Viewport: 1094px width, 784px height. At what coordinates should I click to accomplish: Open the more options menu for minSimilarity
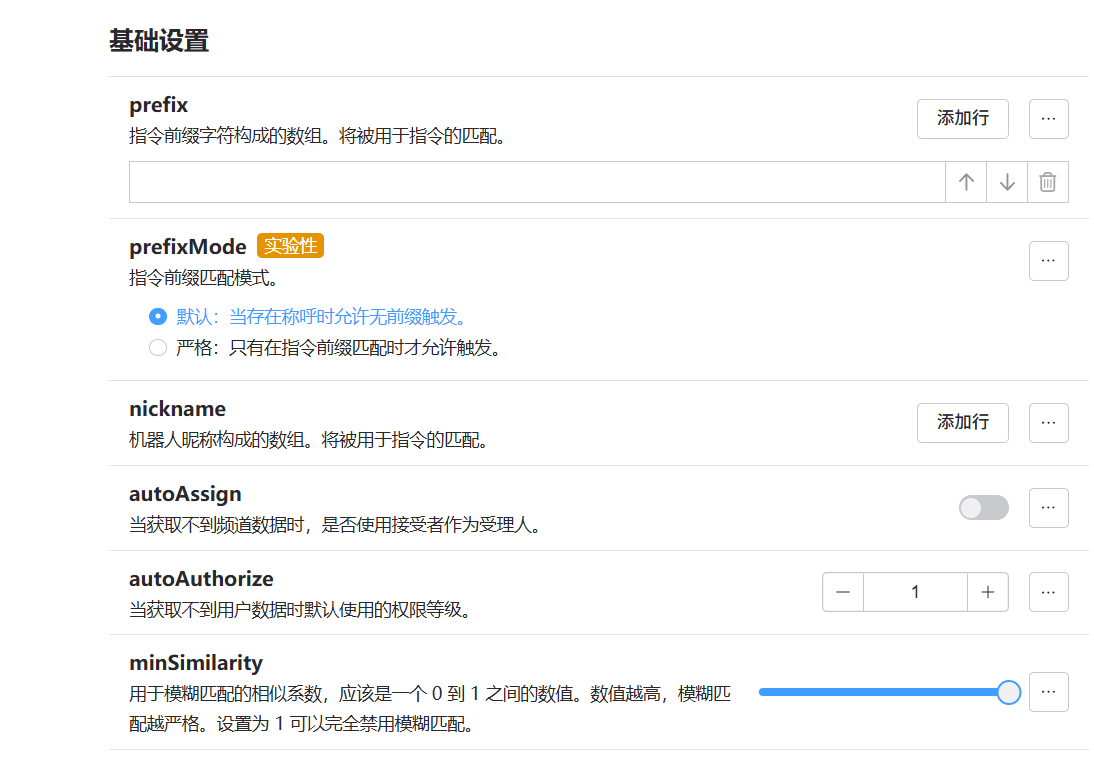1049,692
